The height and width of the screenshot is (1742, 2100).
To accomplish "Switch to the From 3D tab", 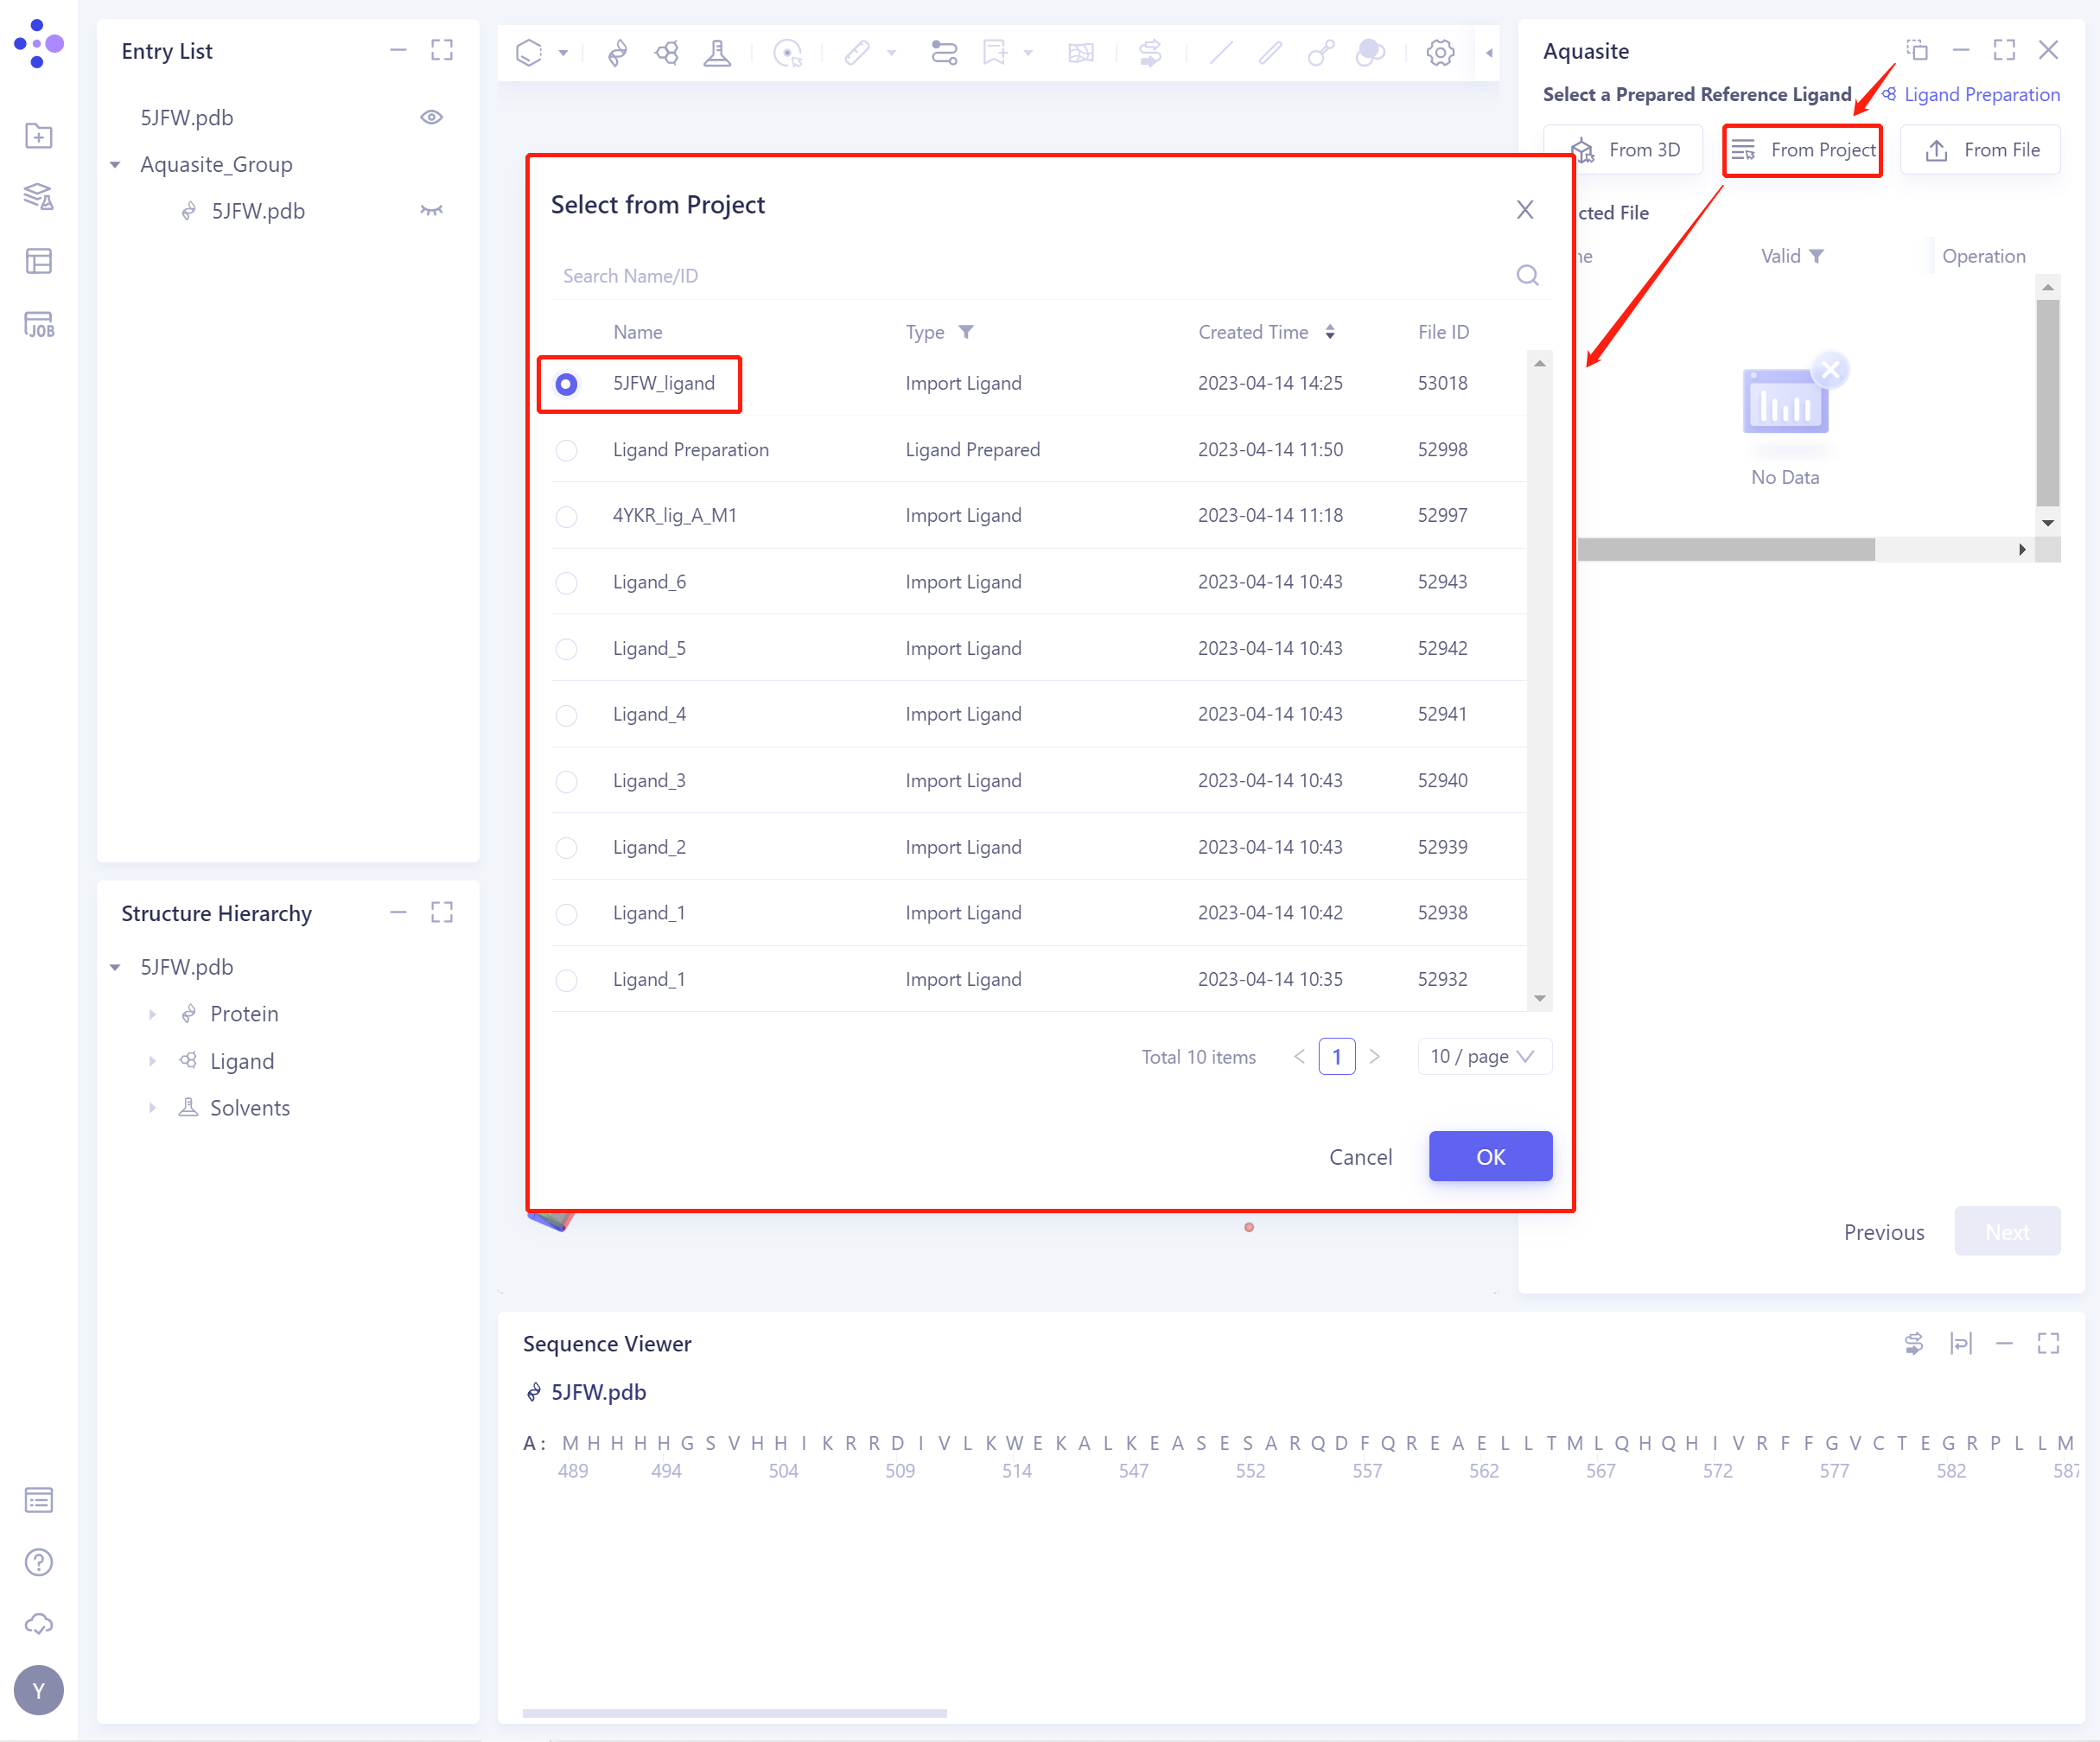I will [x=1623, y=149].
